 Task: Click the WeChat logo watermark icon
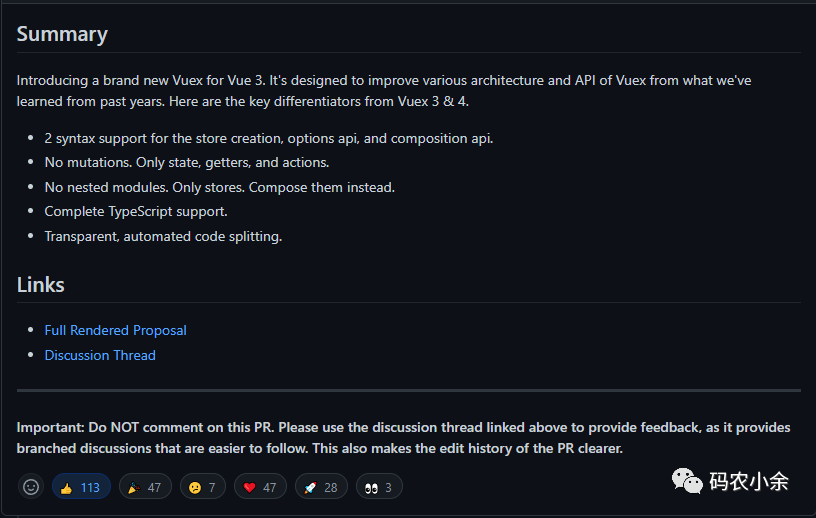pyautogui.click(x=687, y=482)
